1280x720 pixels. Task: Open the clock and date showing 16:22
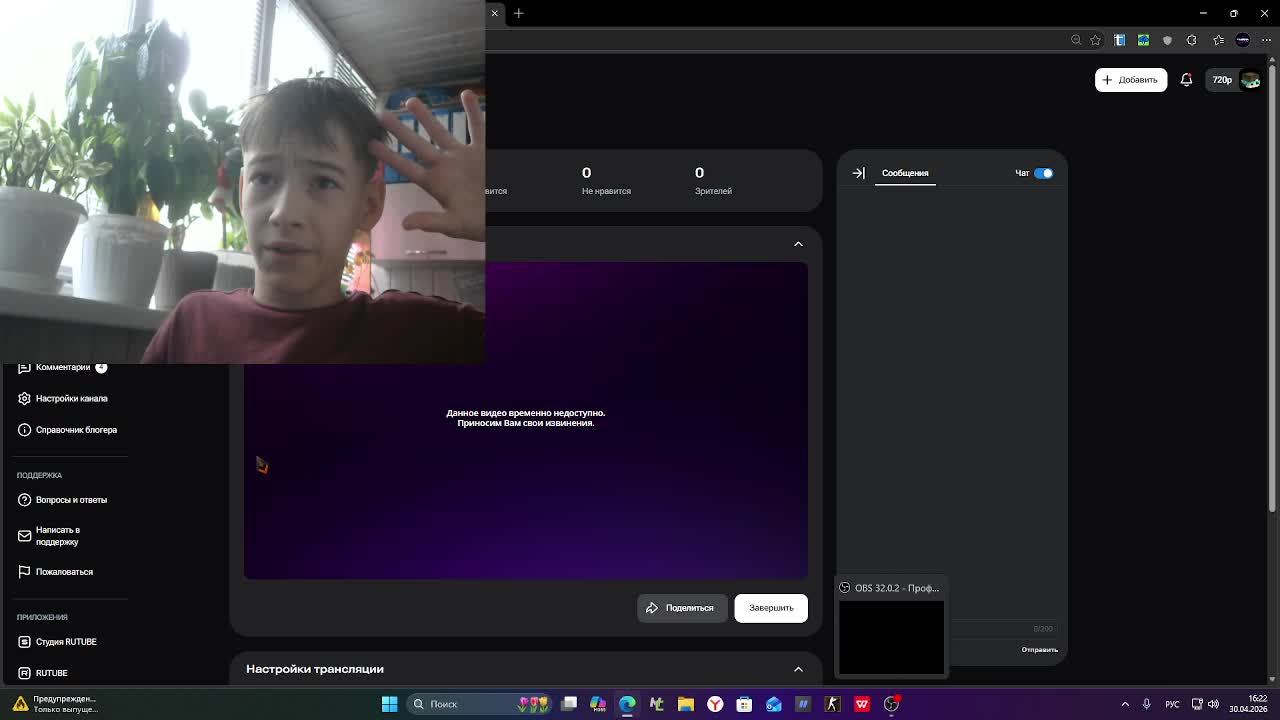pos(1248,704)
